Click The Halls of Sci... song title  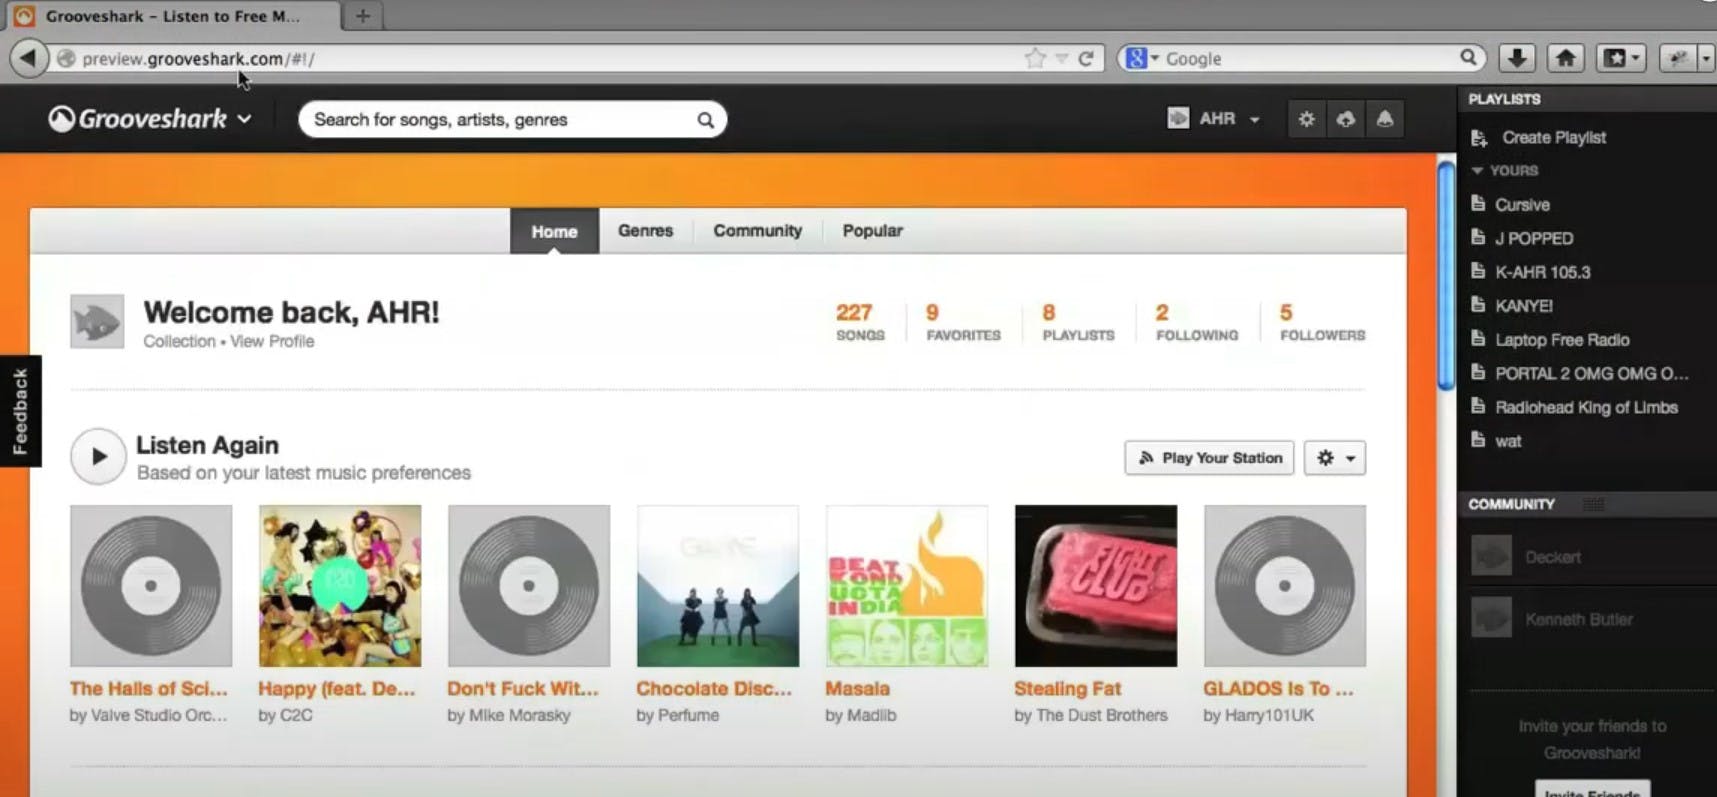[x=149, y=689]
